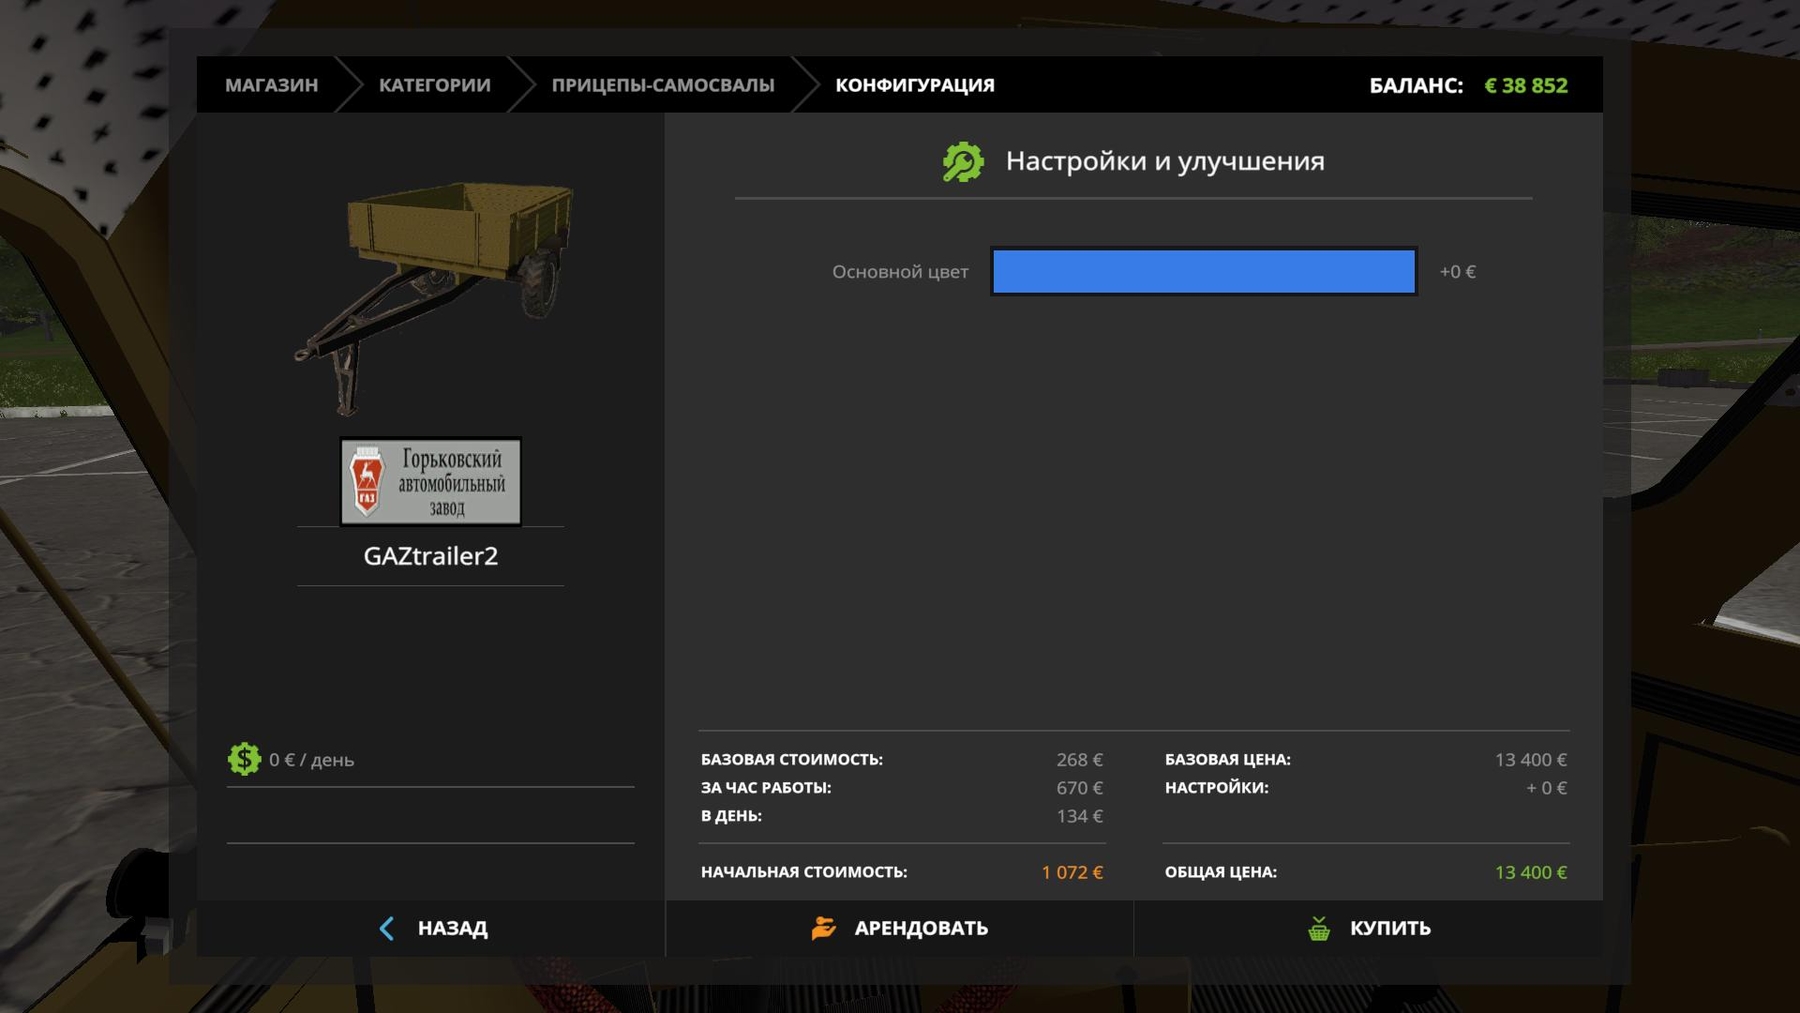Screen dimensions: 1800x1013
Task: Click the Основной цвет label
Action: (900, 272)
